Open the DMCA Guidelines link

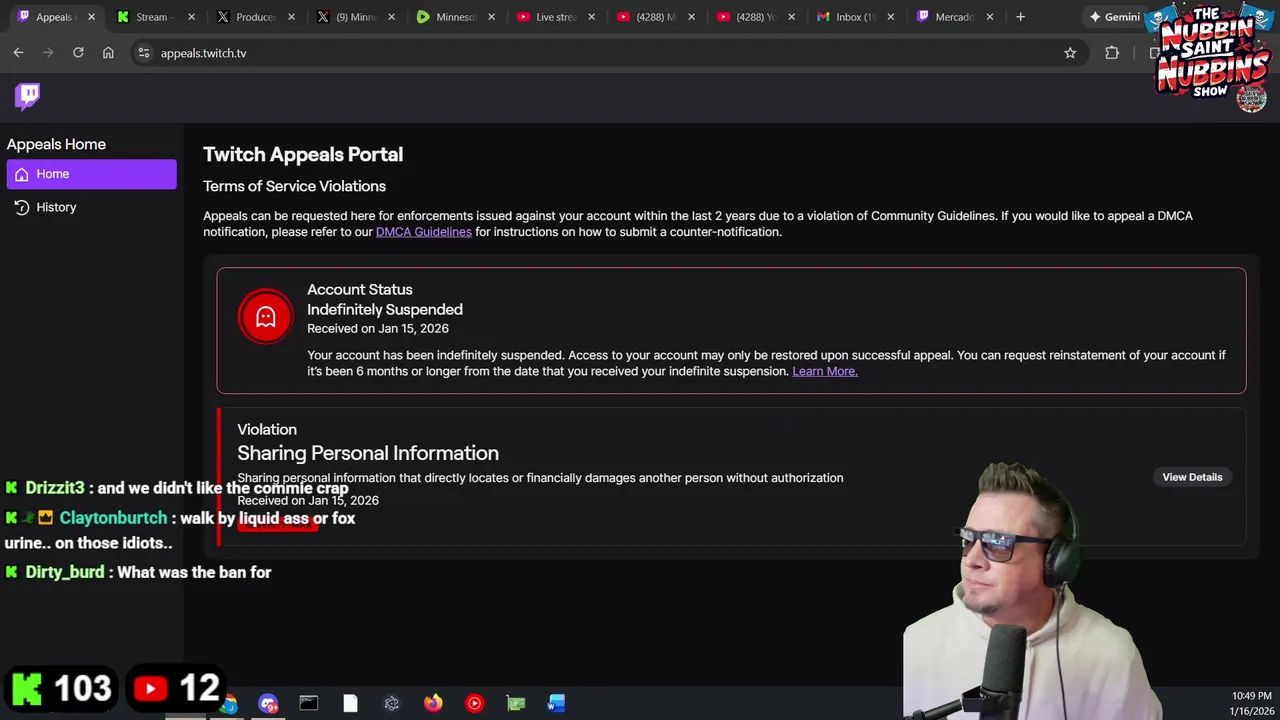click(x=423, y=232)
